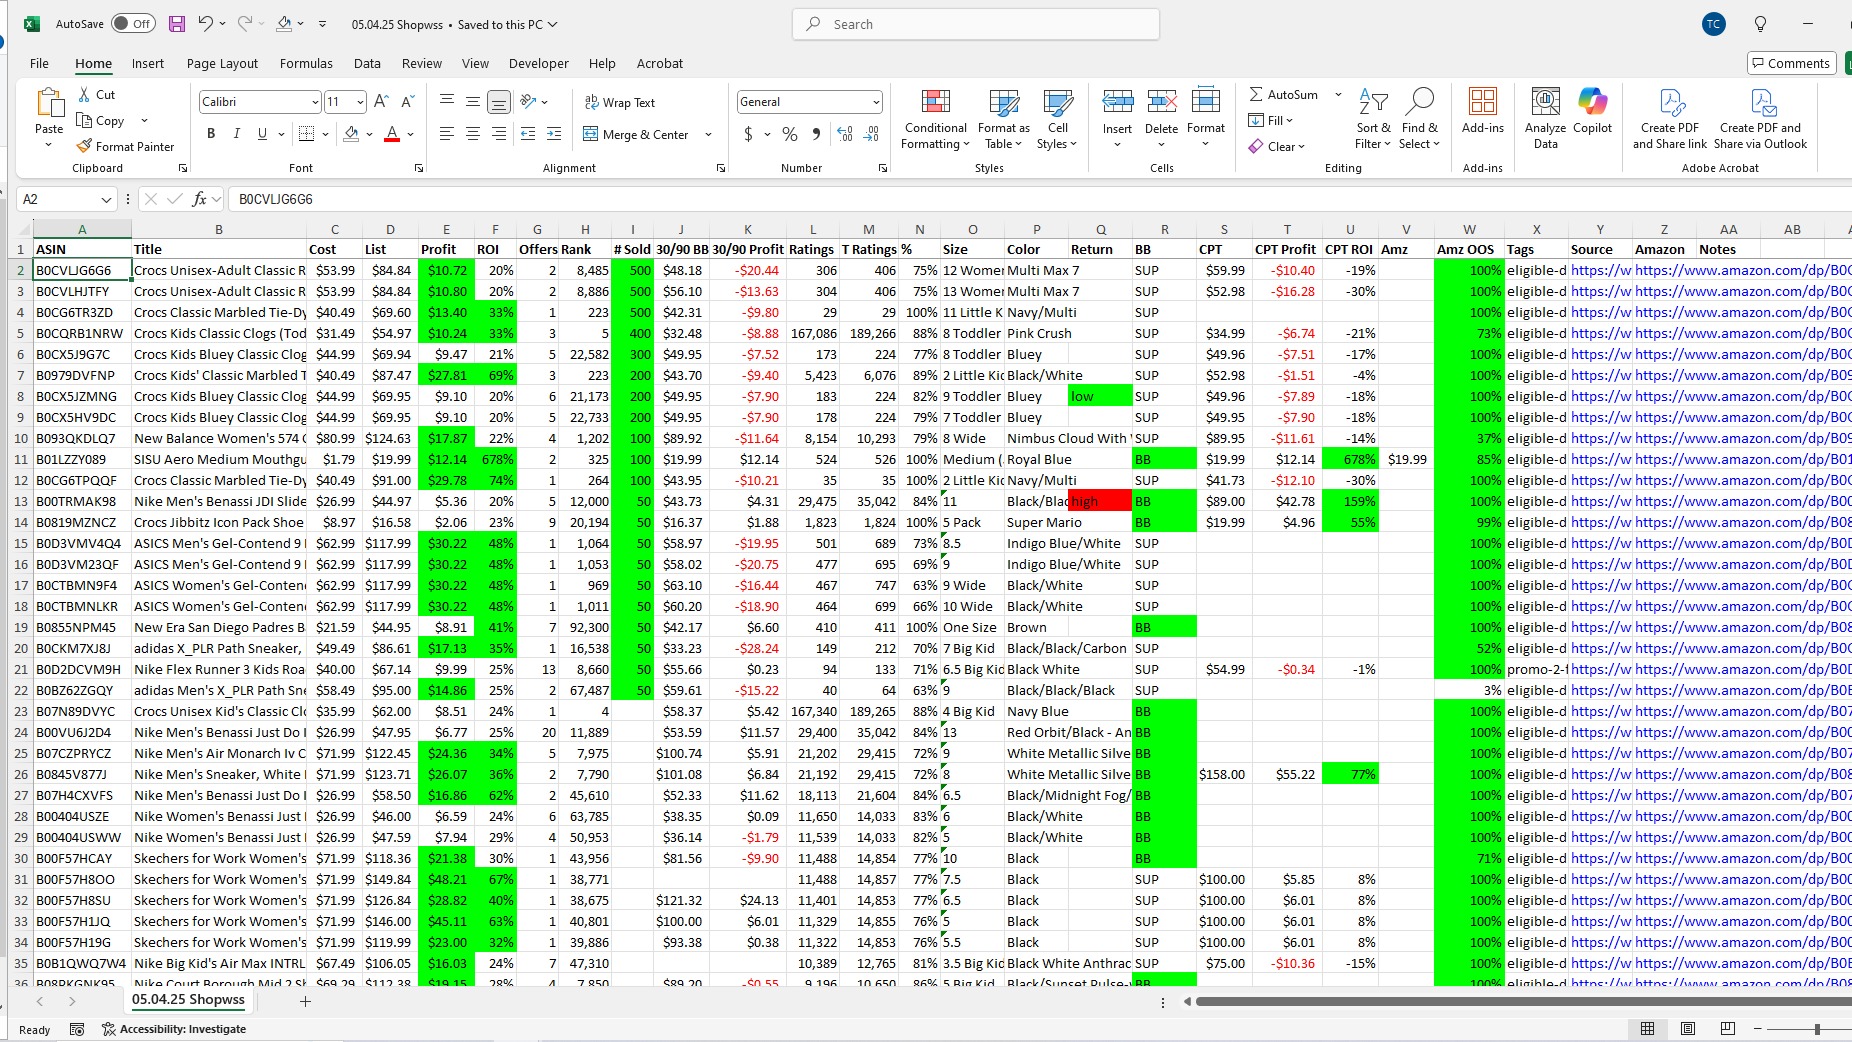Apply Italic formatting
This screenshot has width=1852, height=1042.
(236, 134)
